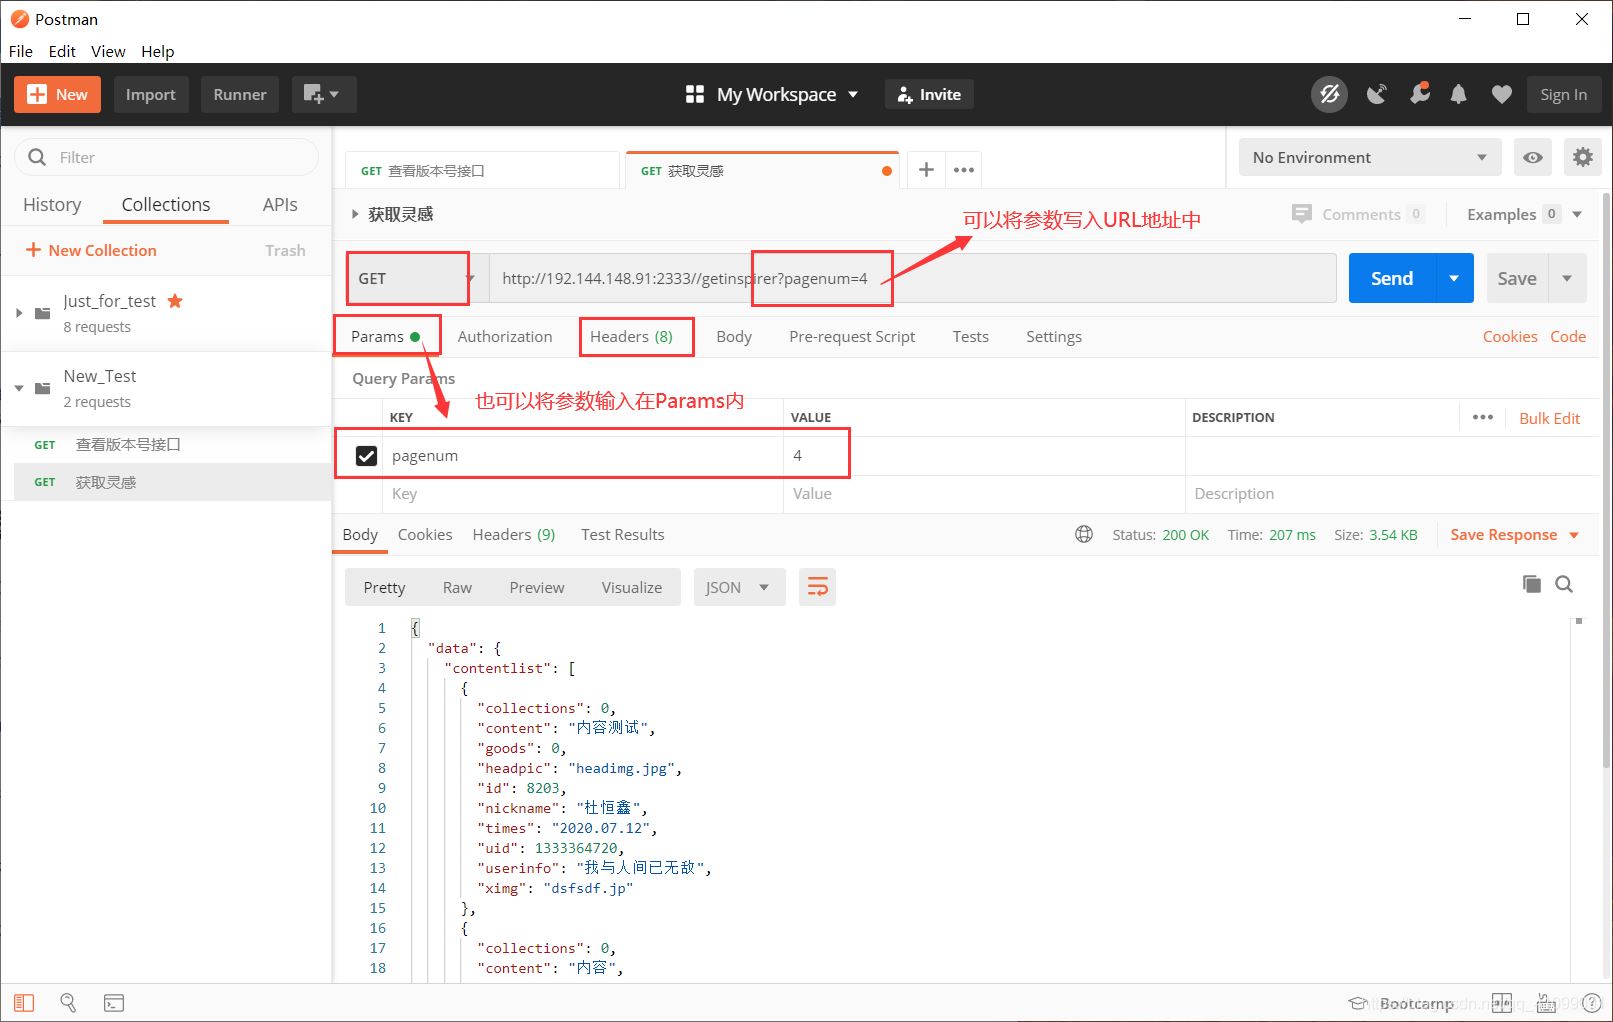This screenshot has height=1022, width=1613.
Task: Search the response with magnifier icon
Action: [1564, 584]
